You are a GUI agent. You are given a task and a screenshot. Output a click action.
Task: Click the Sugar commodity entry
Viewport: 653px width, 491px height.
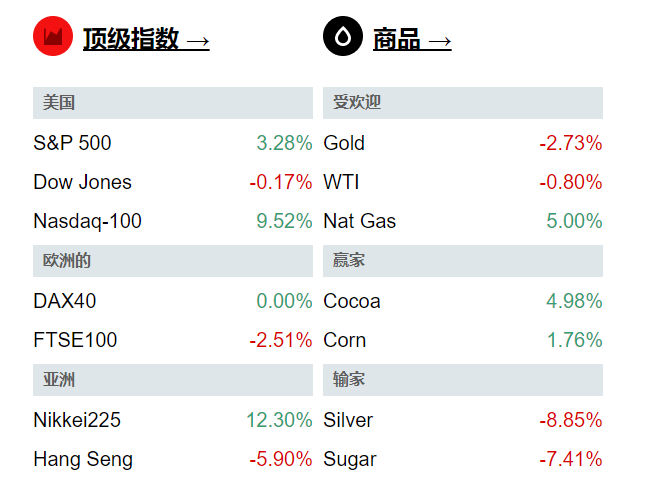[x=350, y=460]
